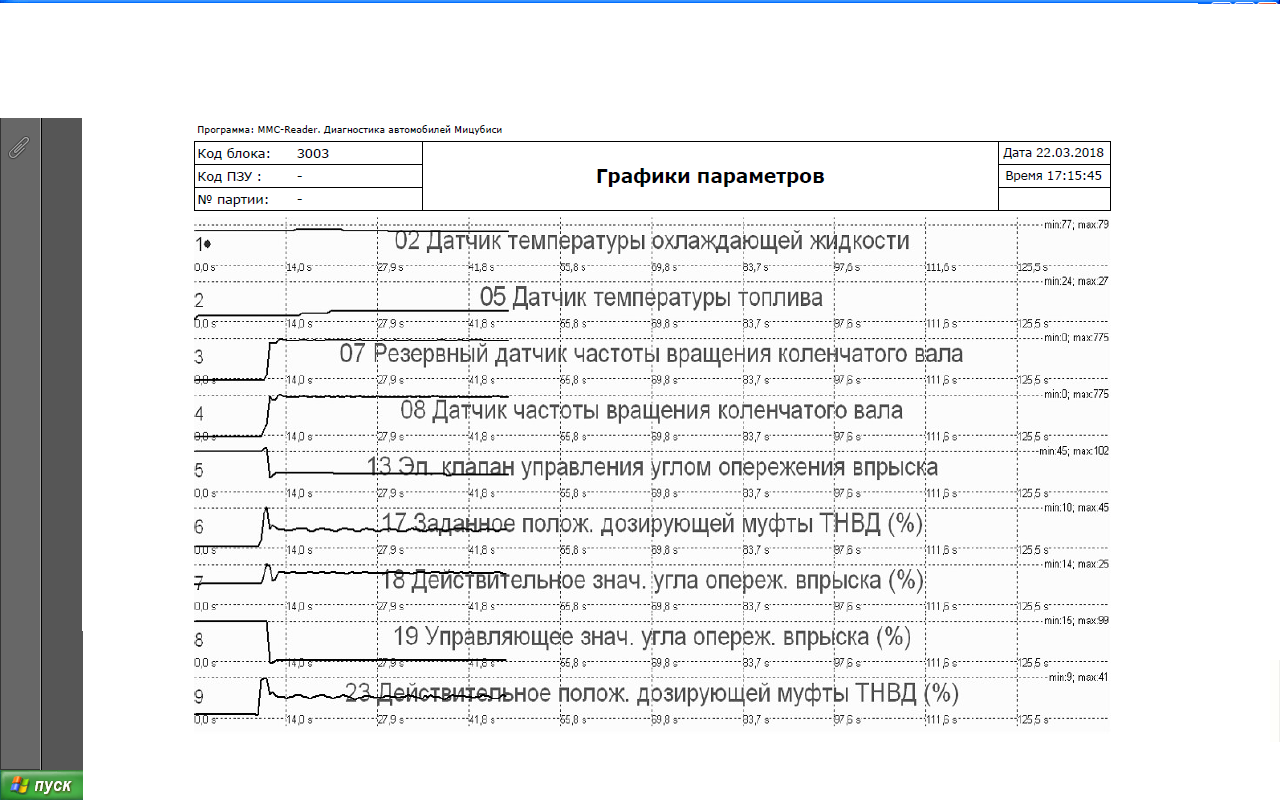Click graph 17 ТНВД target position label
Screen dimensions: 1280x800
click(x=652, y=523)
